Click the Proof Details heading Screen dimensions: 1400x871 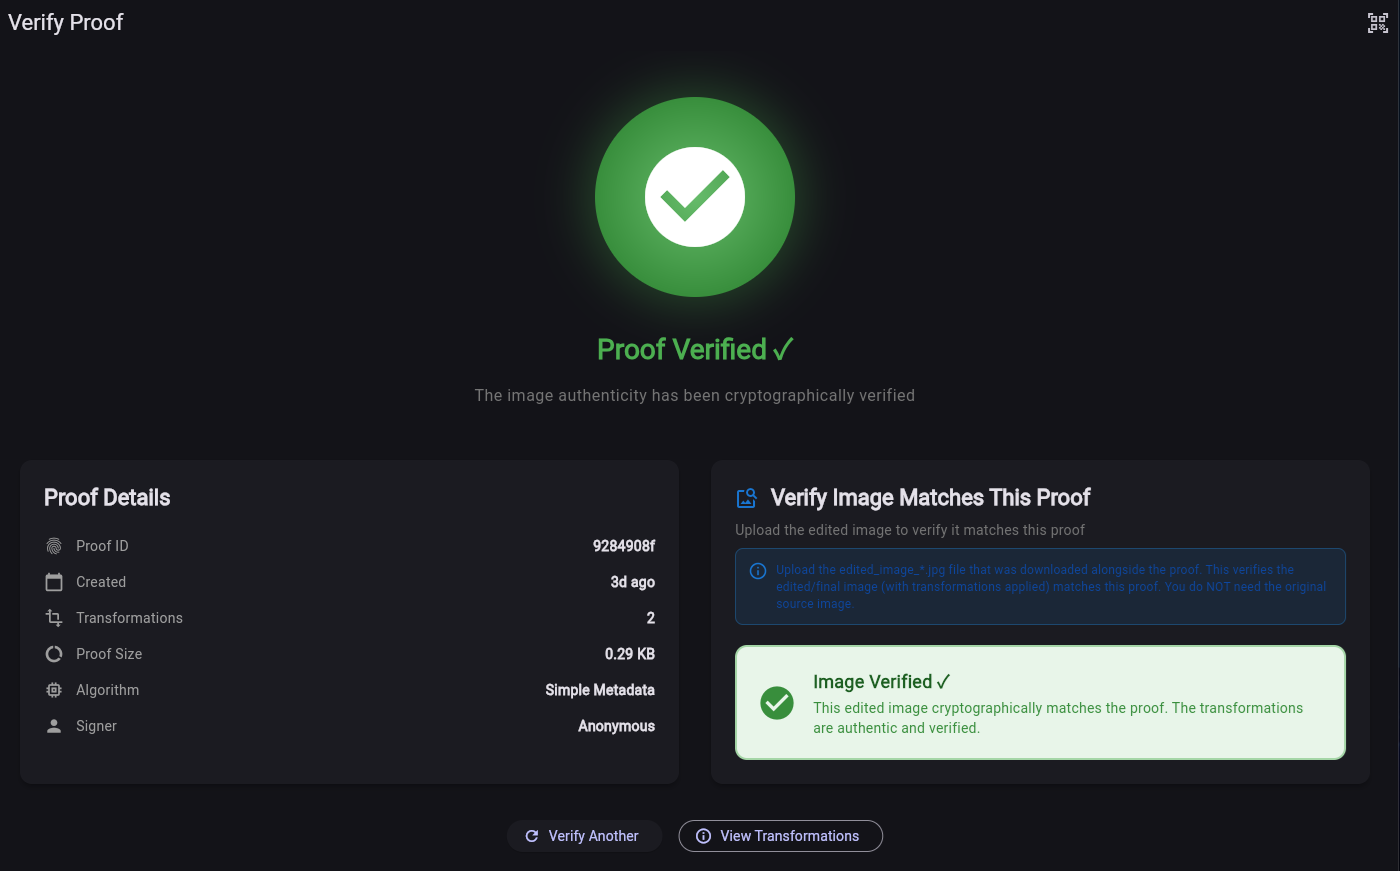point(106,497)
